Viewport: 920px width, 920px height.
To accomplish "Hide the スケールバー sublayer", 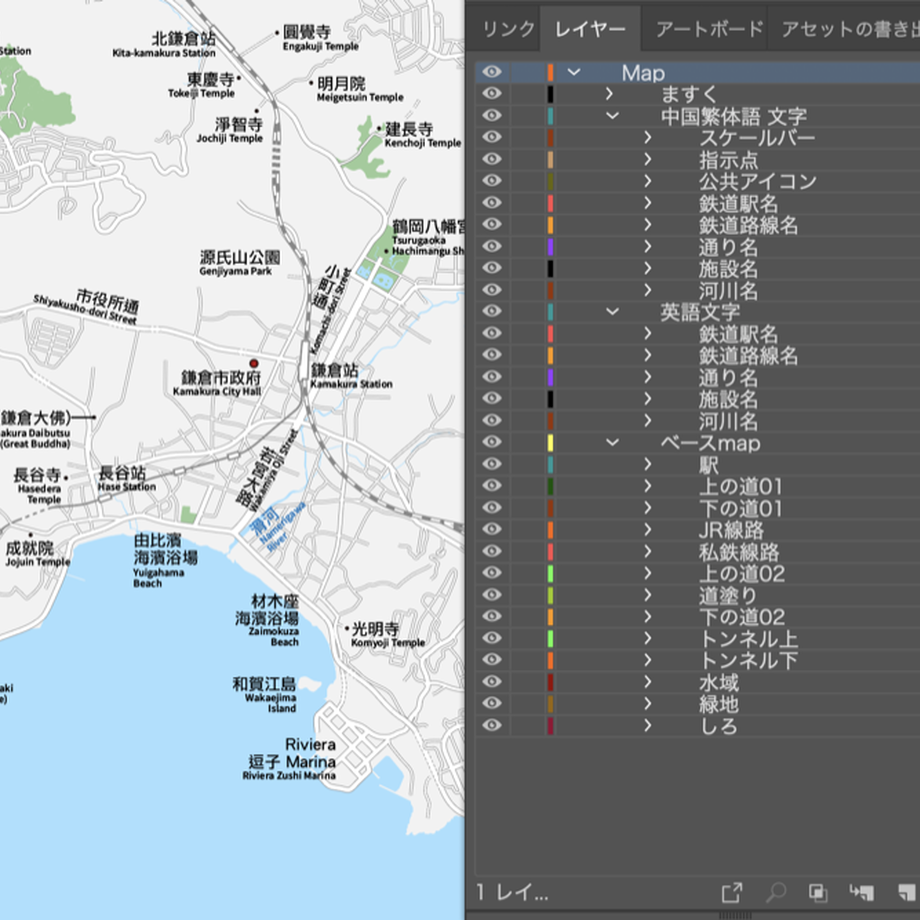I will tap(492, 137).
